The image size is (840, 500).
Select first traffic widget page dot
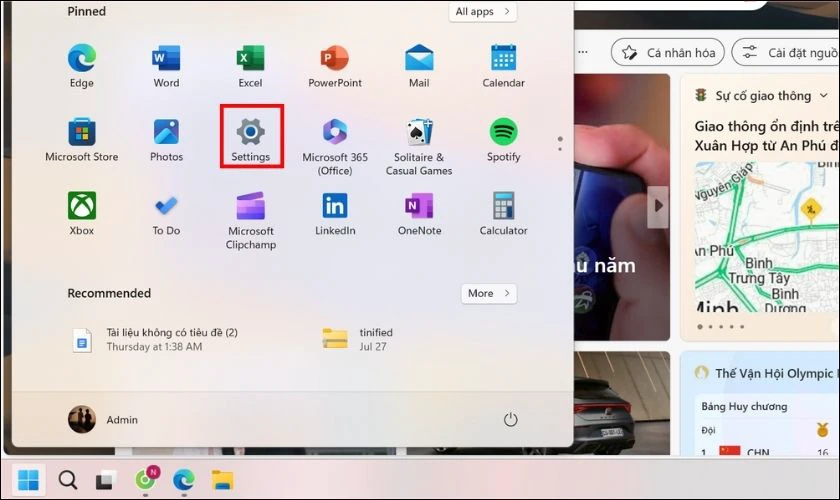(700, 326)
